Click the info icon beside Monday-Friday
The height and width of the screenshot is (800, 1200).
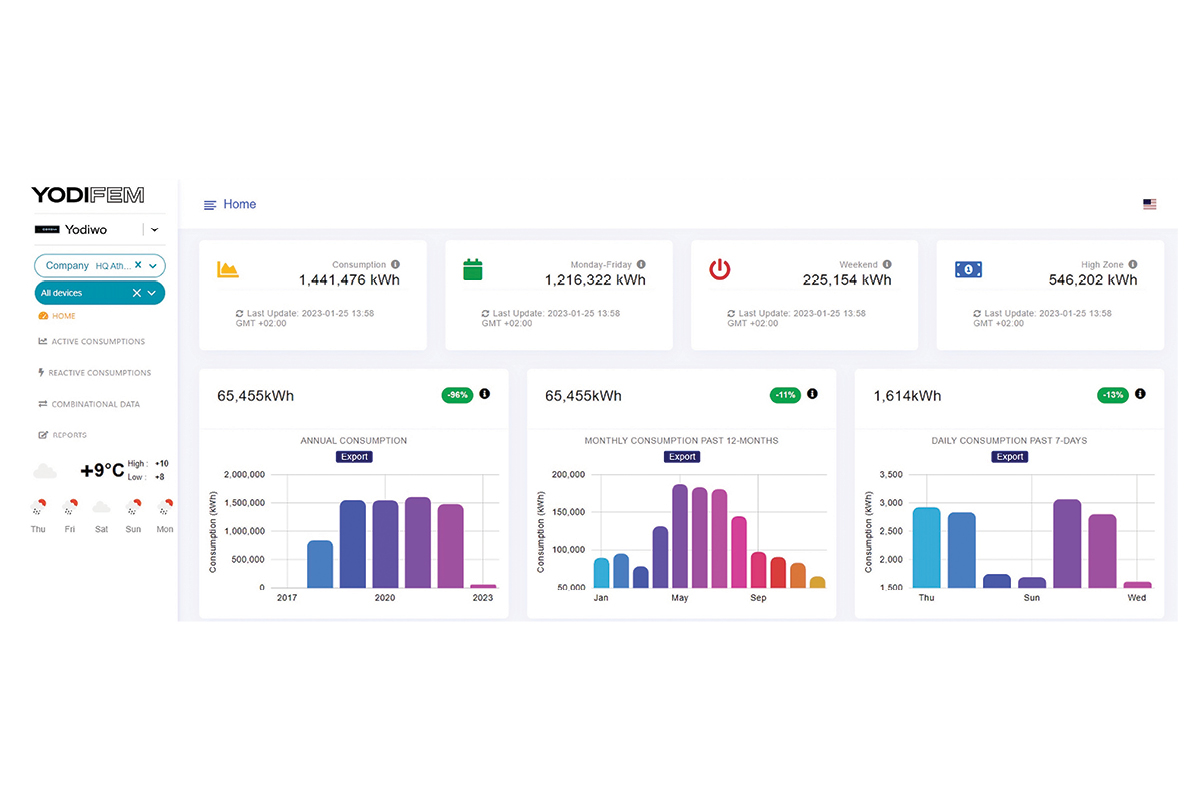(x=641, y=265)
